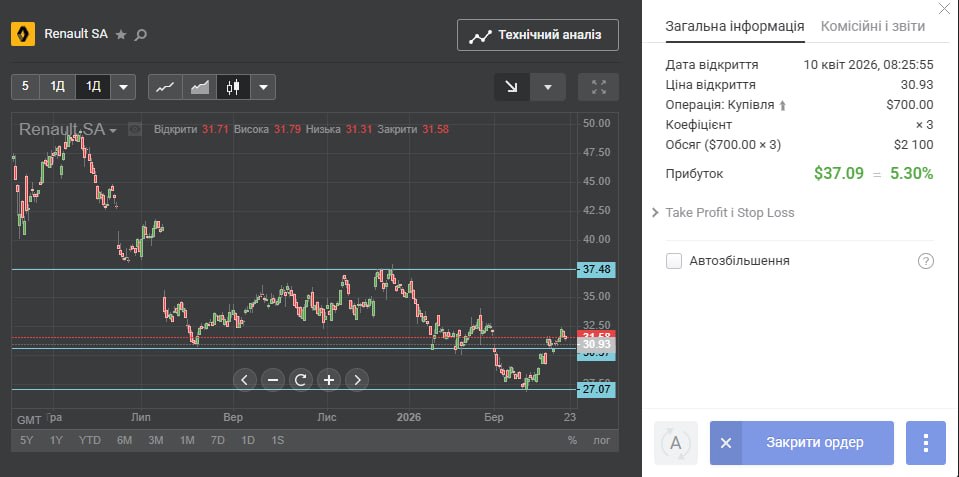
Task: Enable the Автозбільшення checkbox
Action: point(674,261)
